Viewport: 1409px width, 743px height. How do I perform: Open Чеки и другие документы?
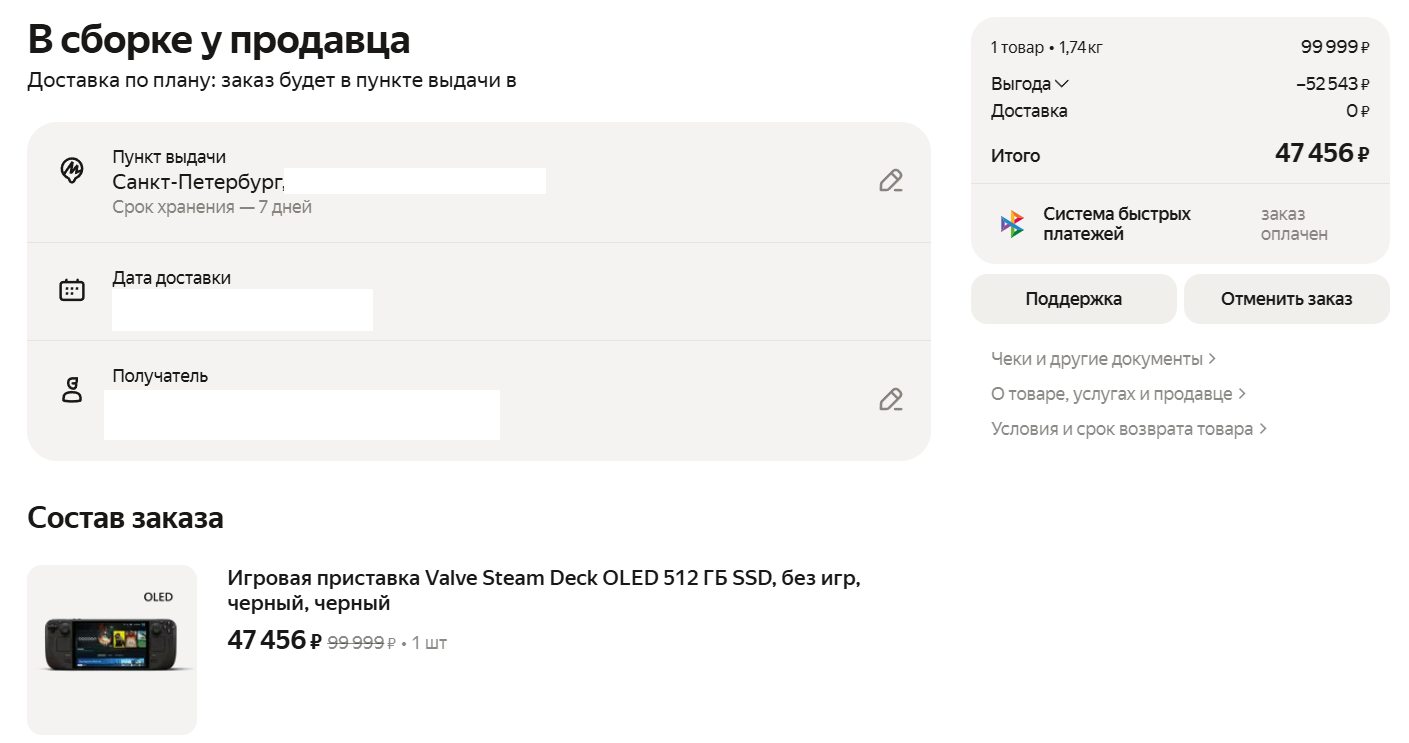click(1103, 359)
